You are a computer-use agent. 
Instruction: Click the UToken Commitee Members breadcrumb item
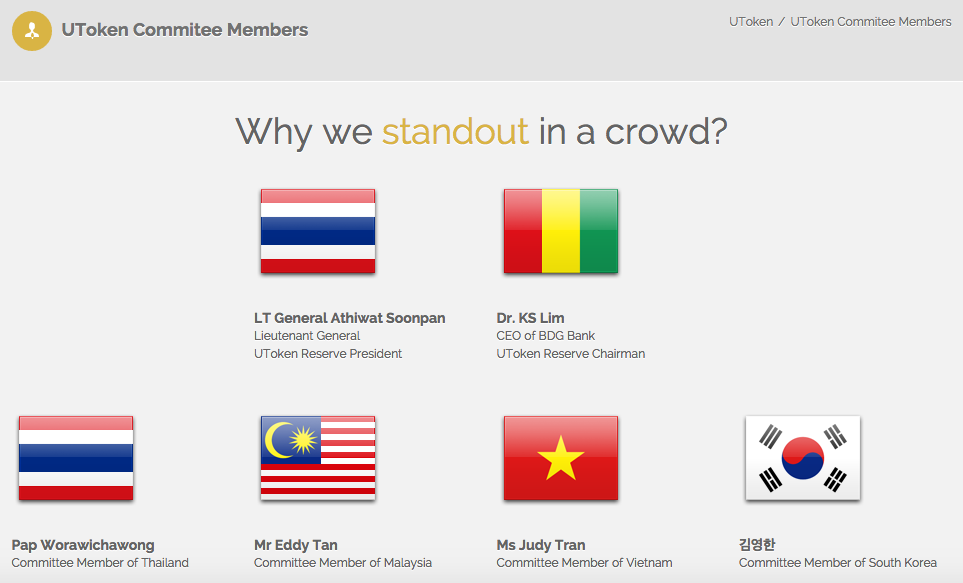point(870,21)
